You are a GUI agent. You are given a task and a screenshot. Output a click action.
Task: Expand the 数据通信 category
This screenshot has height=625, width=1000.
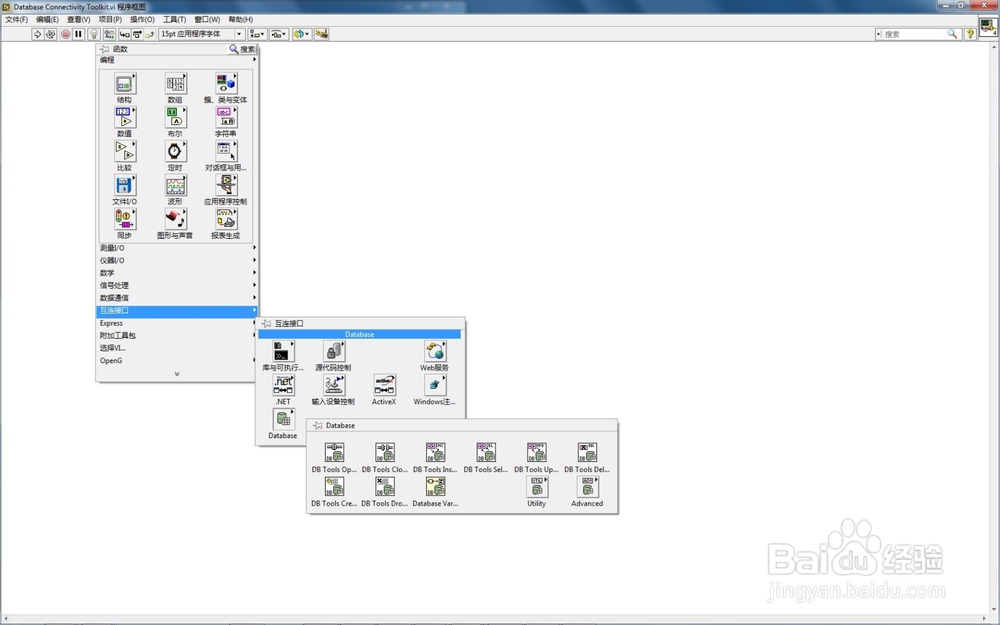[177, 298]
